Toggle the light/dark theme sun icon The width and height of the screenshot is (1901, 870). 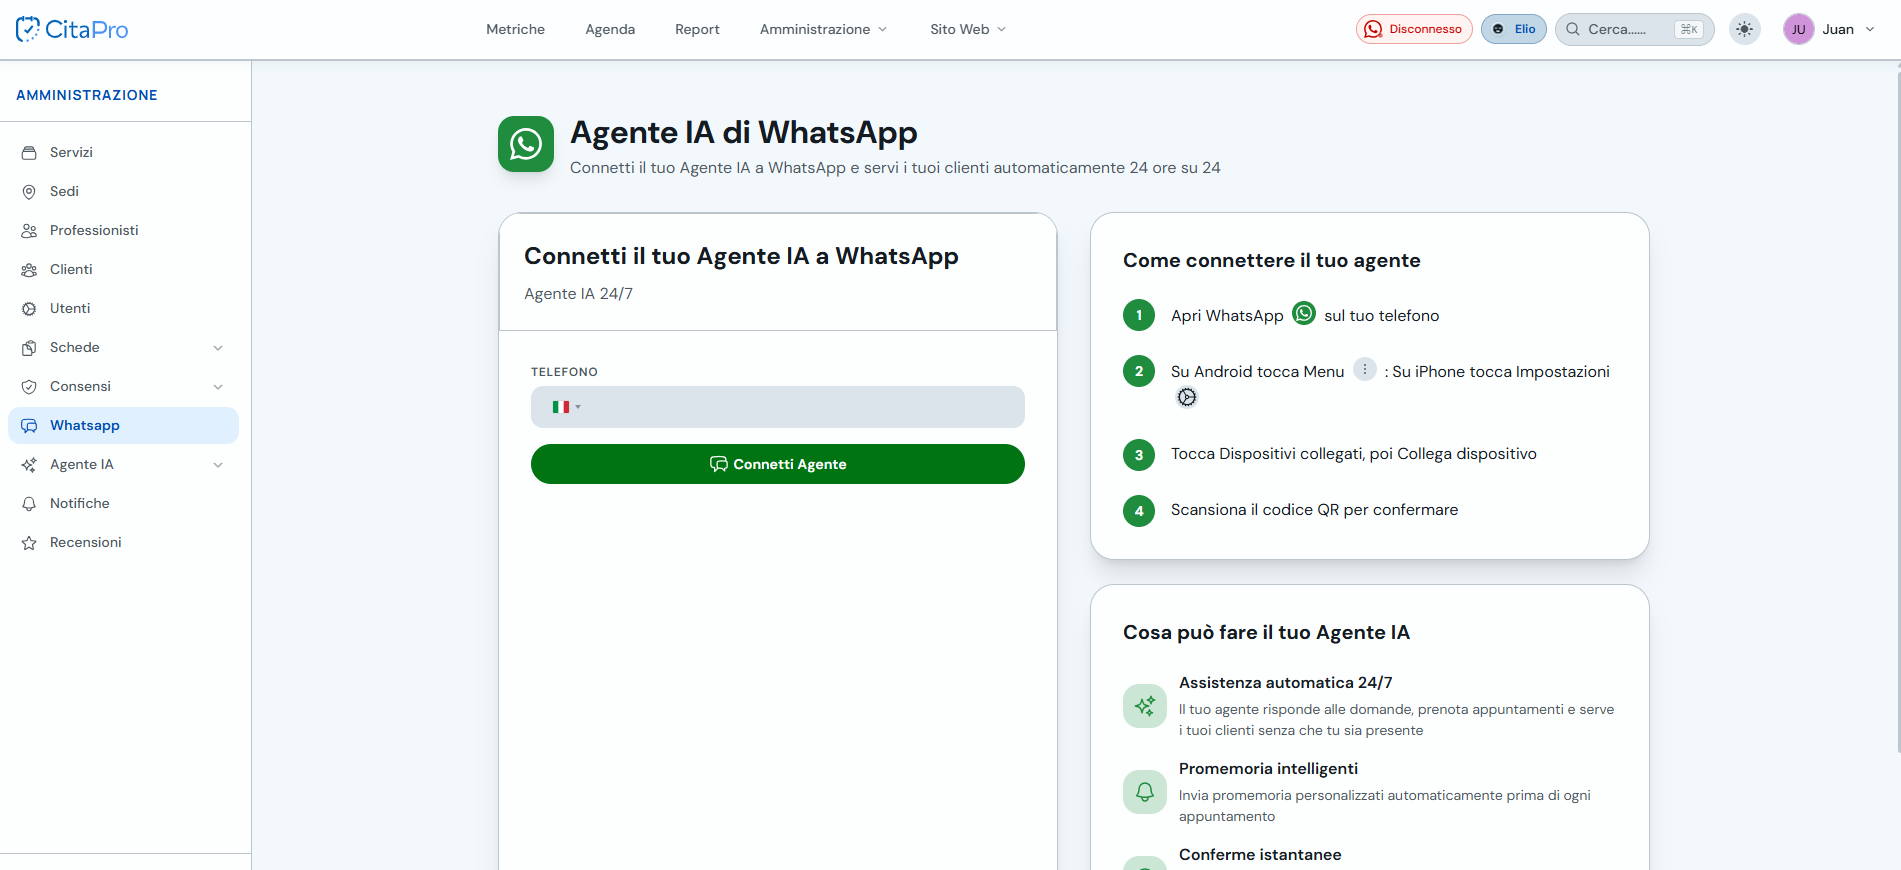coord(1745,29)
